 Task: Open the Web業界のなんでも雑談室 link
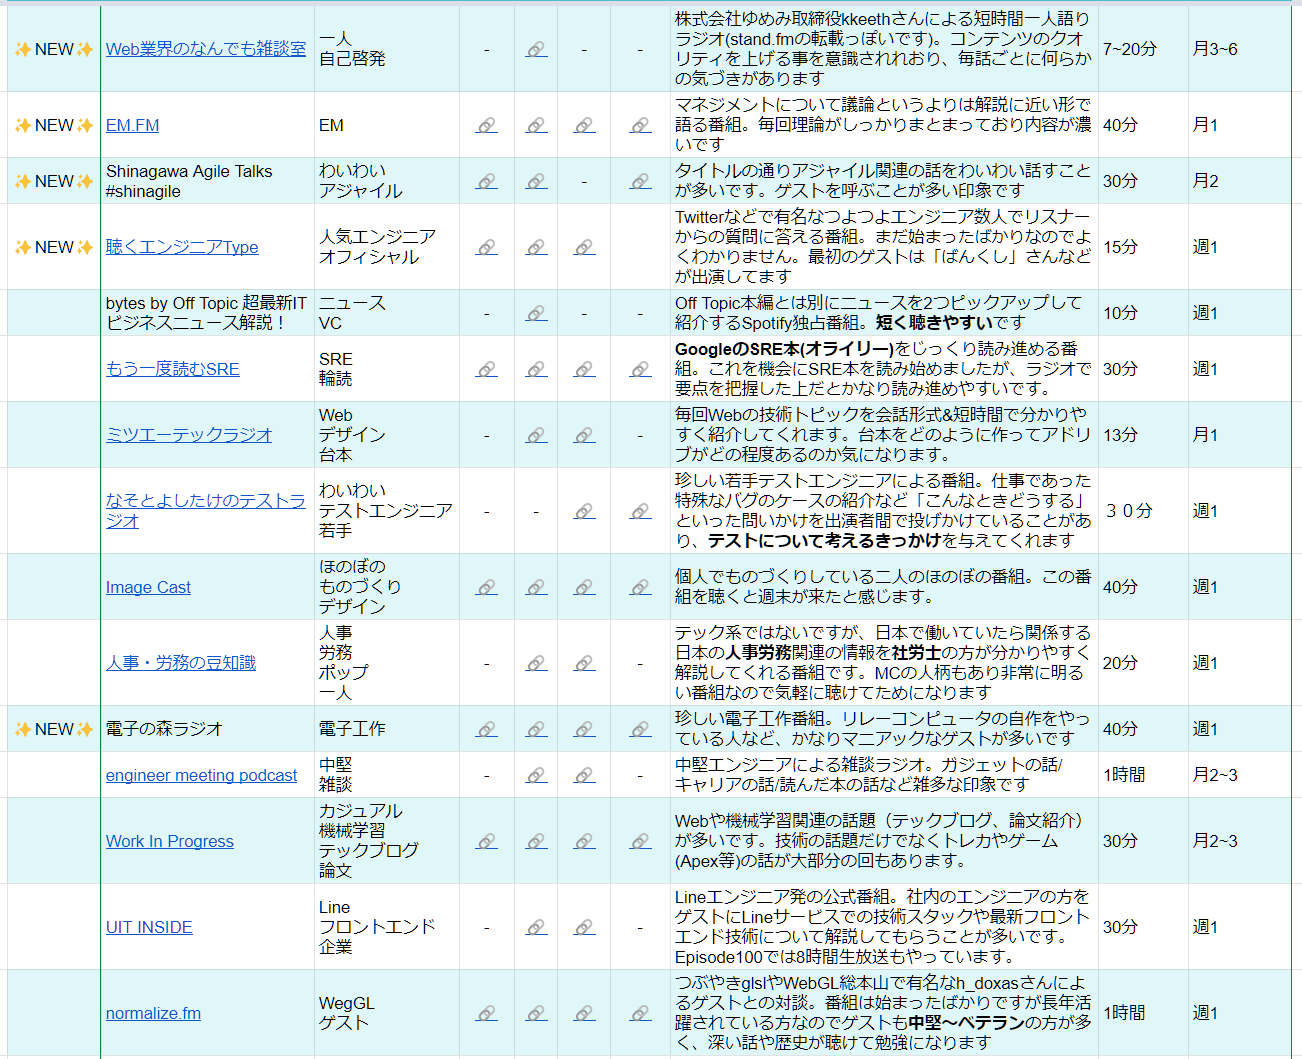click(206, 49)
